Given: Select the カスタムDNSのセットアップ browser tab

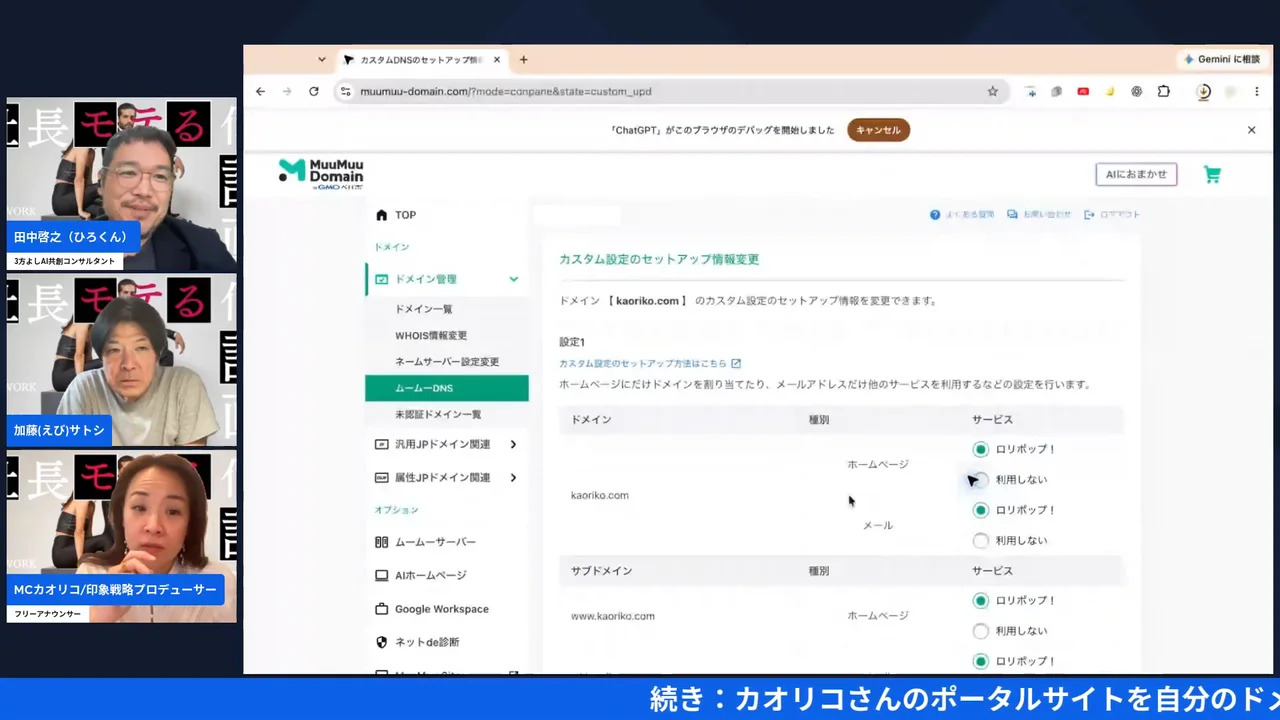Looking at the screenshot, I should 420,60.
